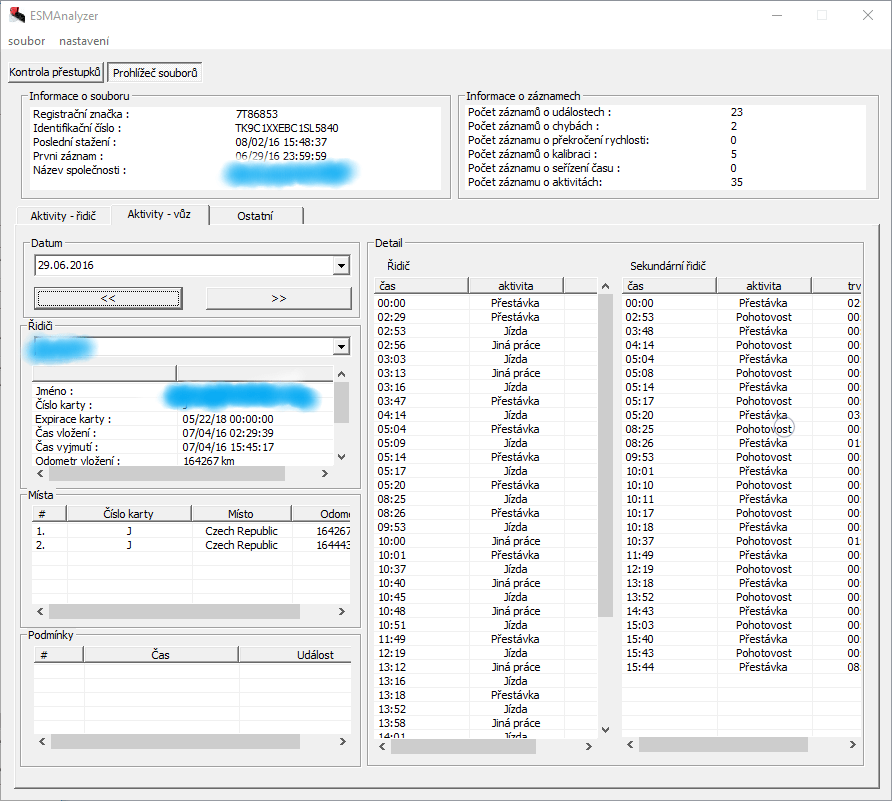Select the Prohlížeč souborů tab
Image resolution: width=892 pixels, height=801 pixels.
pyautogui.click(x=155, y=73)
